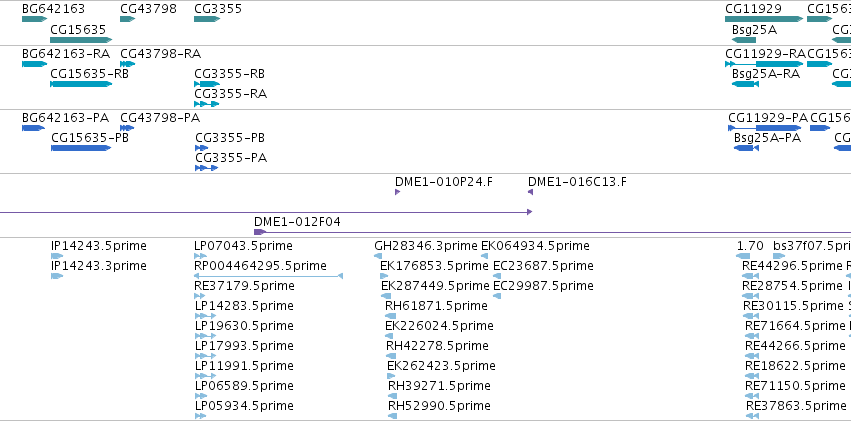Click the EC23687.5prime EST
Screen dimensions: 851x421
[x=497, y=276]
